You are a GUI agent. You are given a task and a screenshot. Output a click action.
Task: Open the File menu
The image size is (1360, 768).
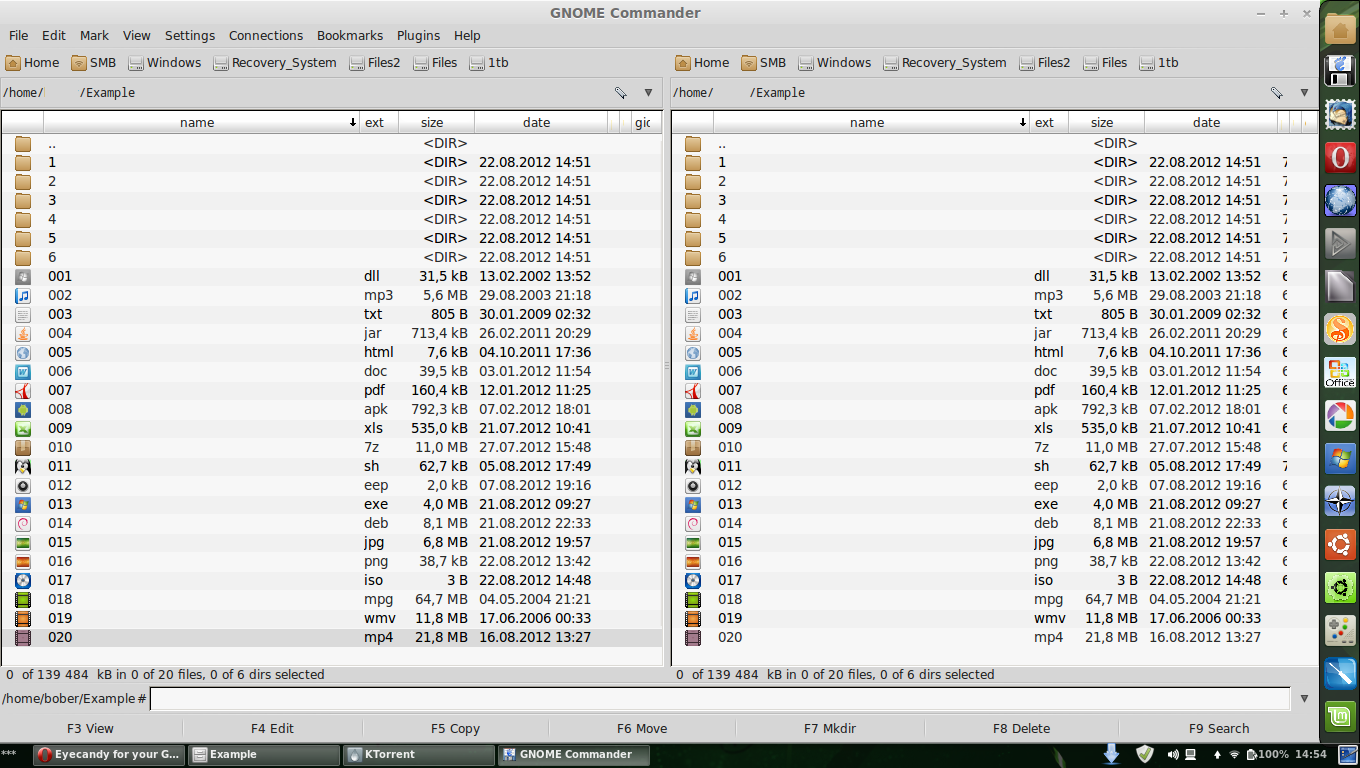pyautogui.click(x=19, y=35)
